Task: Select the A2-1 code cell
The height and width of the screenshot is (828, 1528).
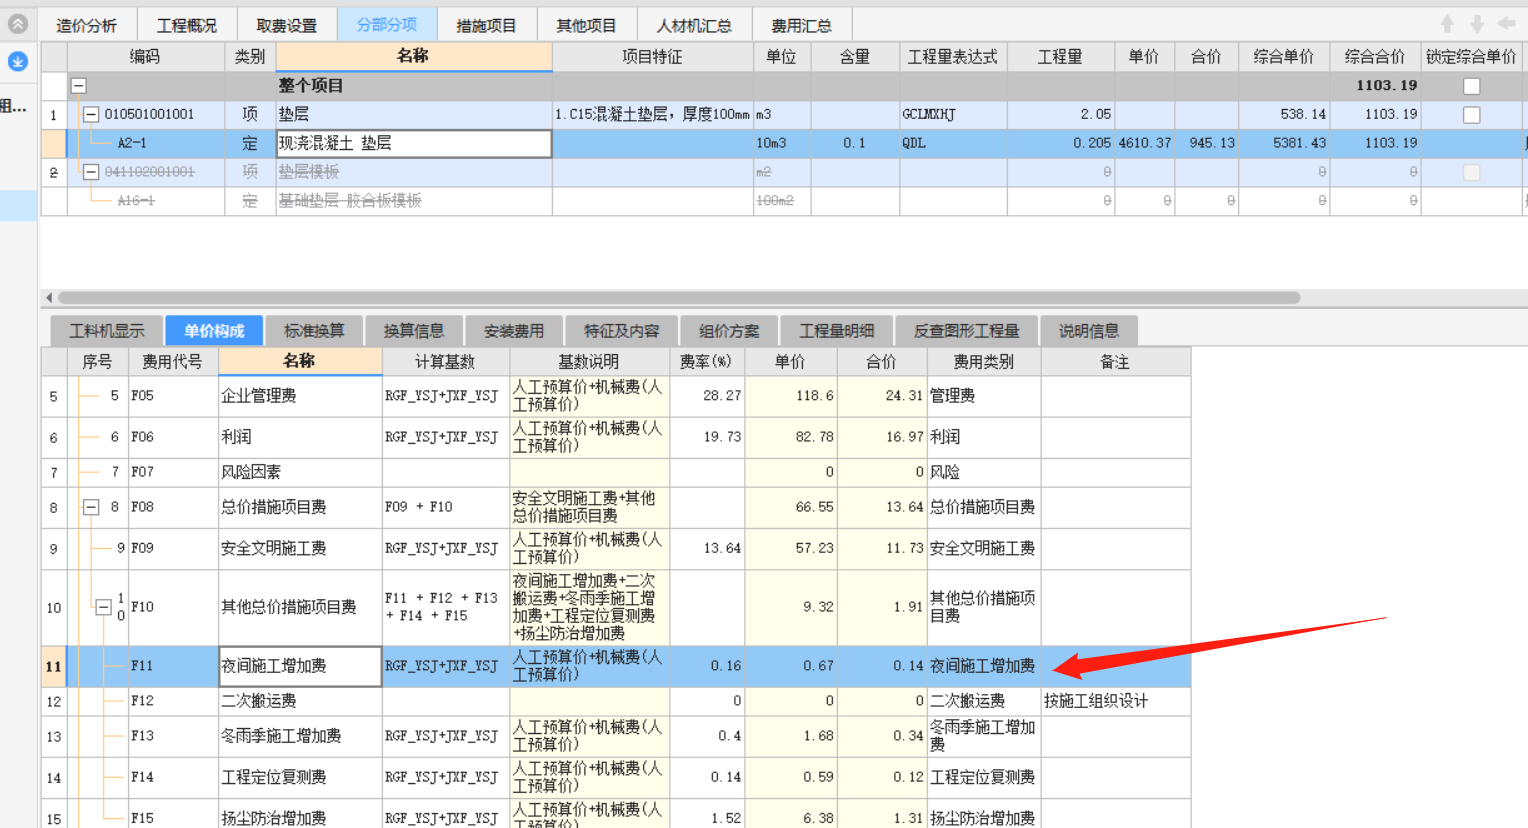Action: coord(146,143)
